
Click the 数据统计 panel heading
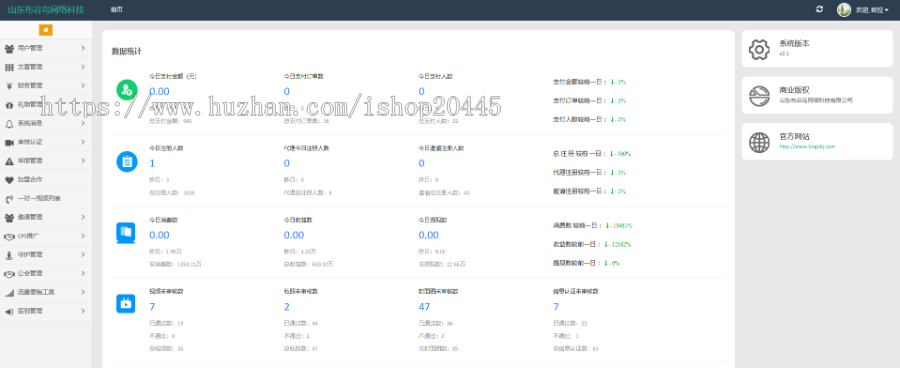point(126,52)
